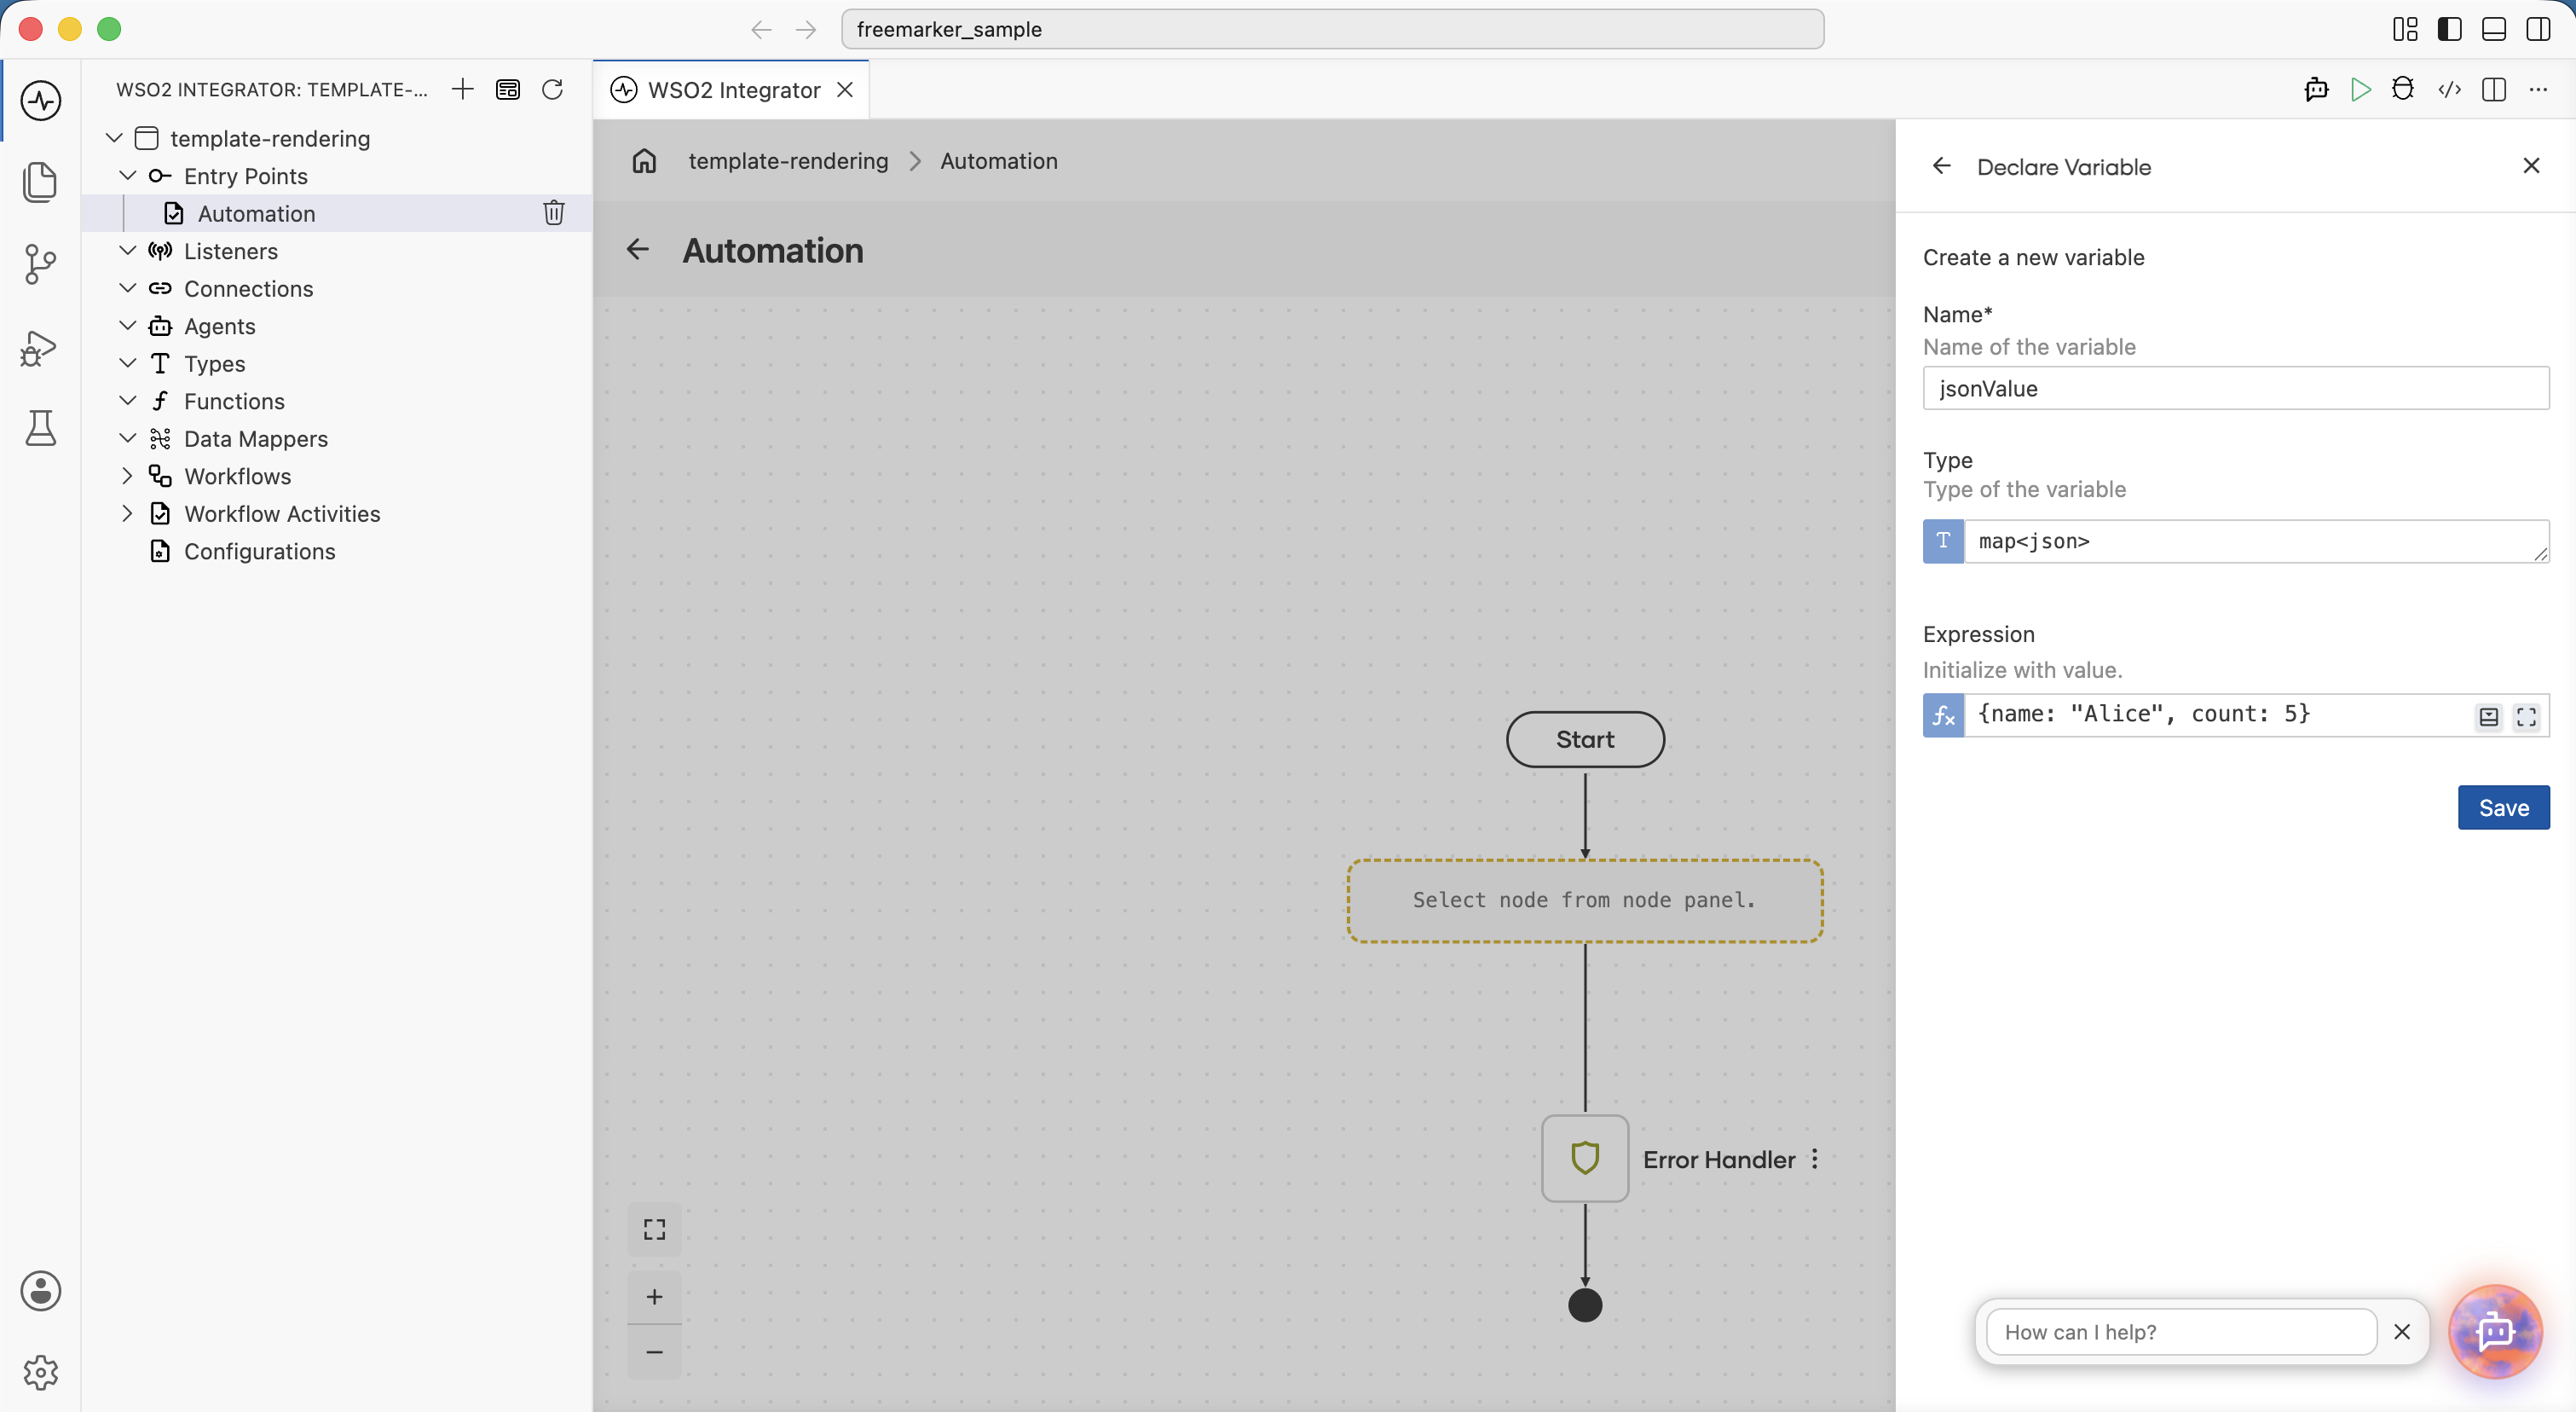Zoom out with the canvas minus button
2576x1412 pixels.
(x=654, y=1352)
